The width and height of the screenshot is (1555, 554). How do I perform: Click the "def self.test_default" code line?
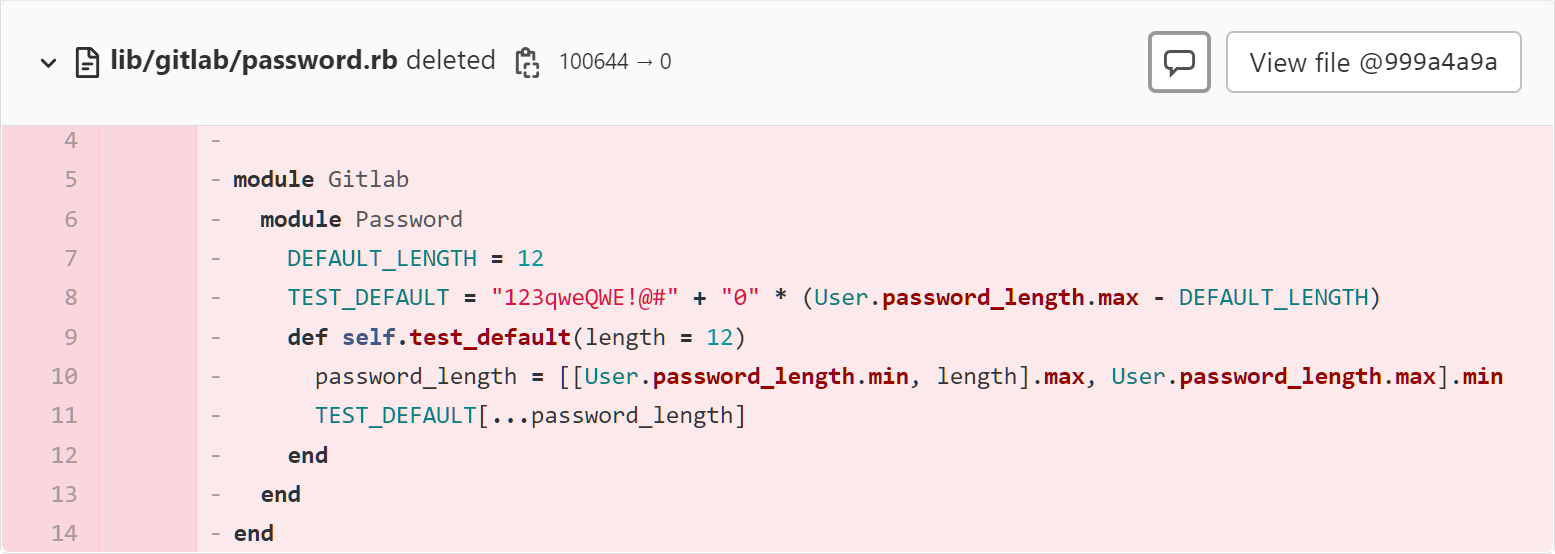click(516, 337)
